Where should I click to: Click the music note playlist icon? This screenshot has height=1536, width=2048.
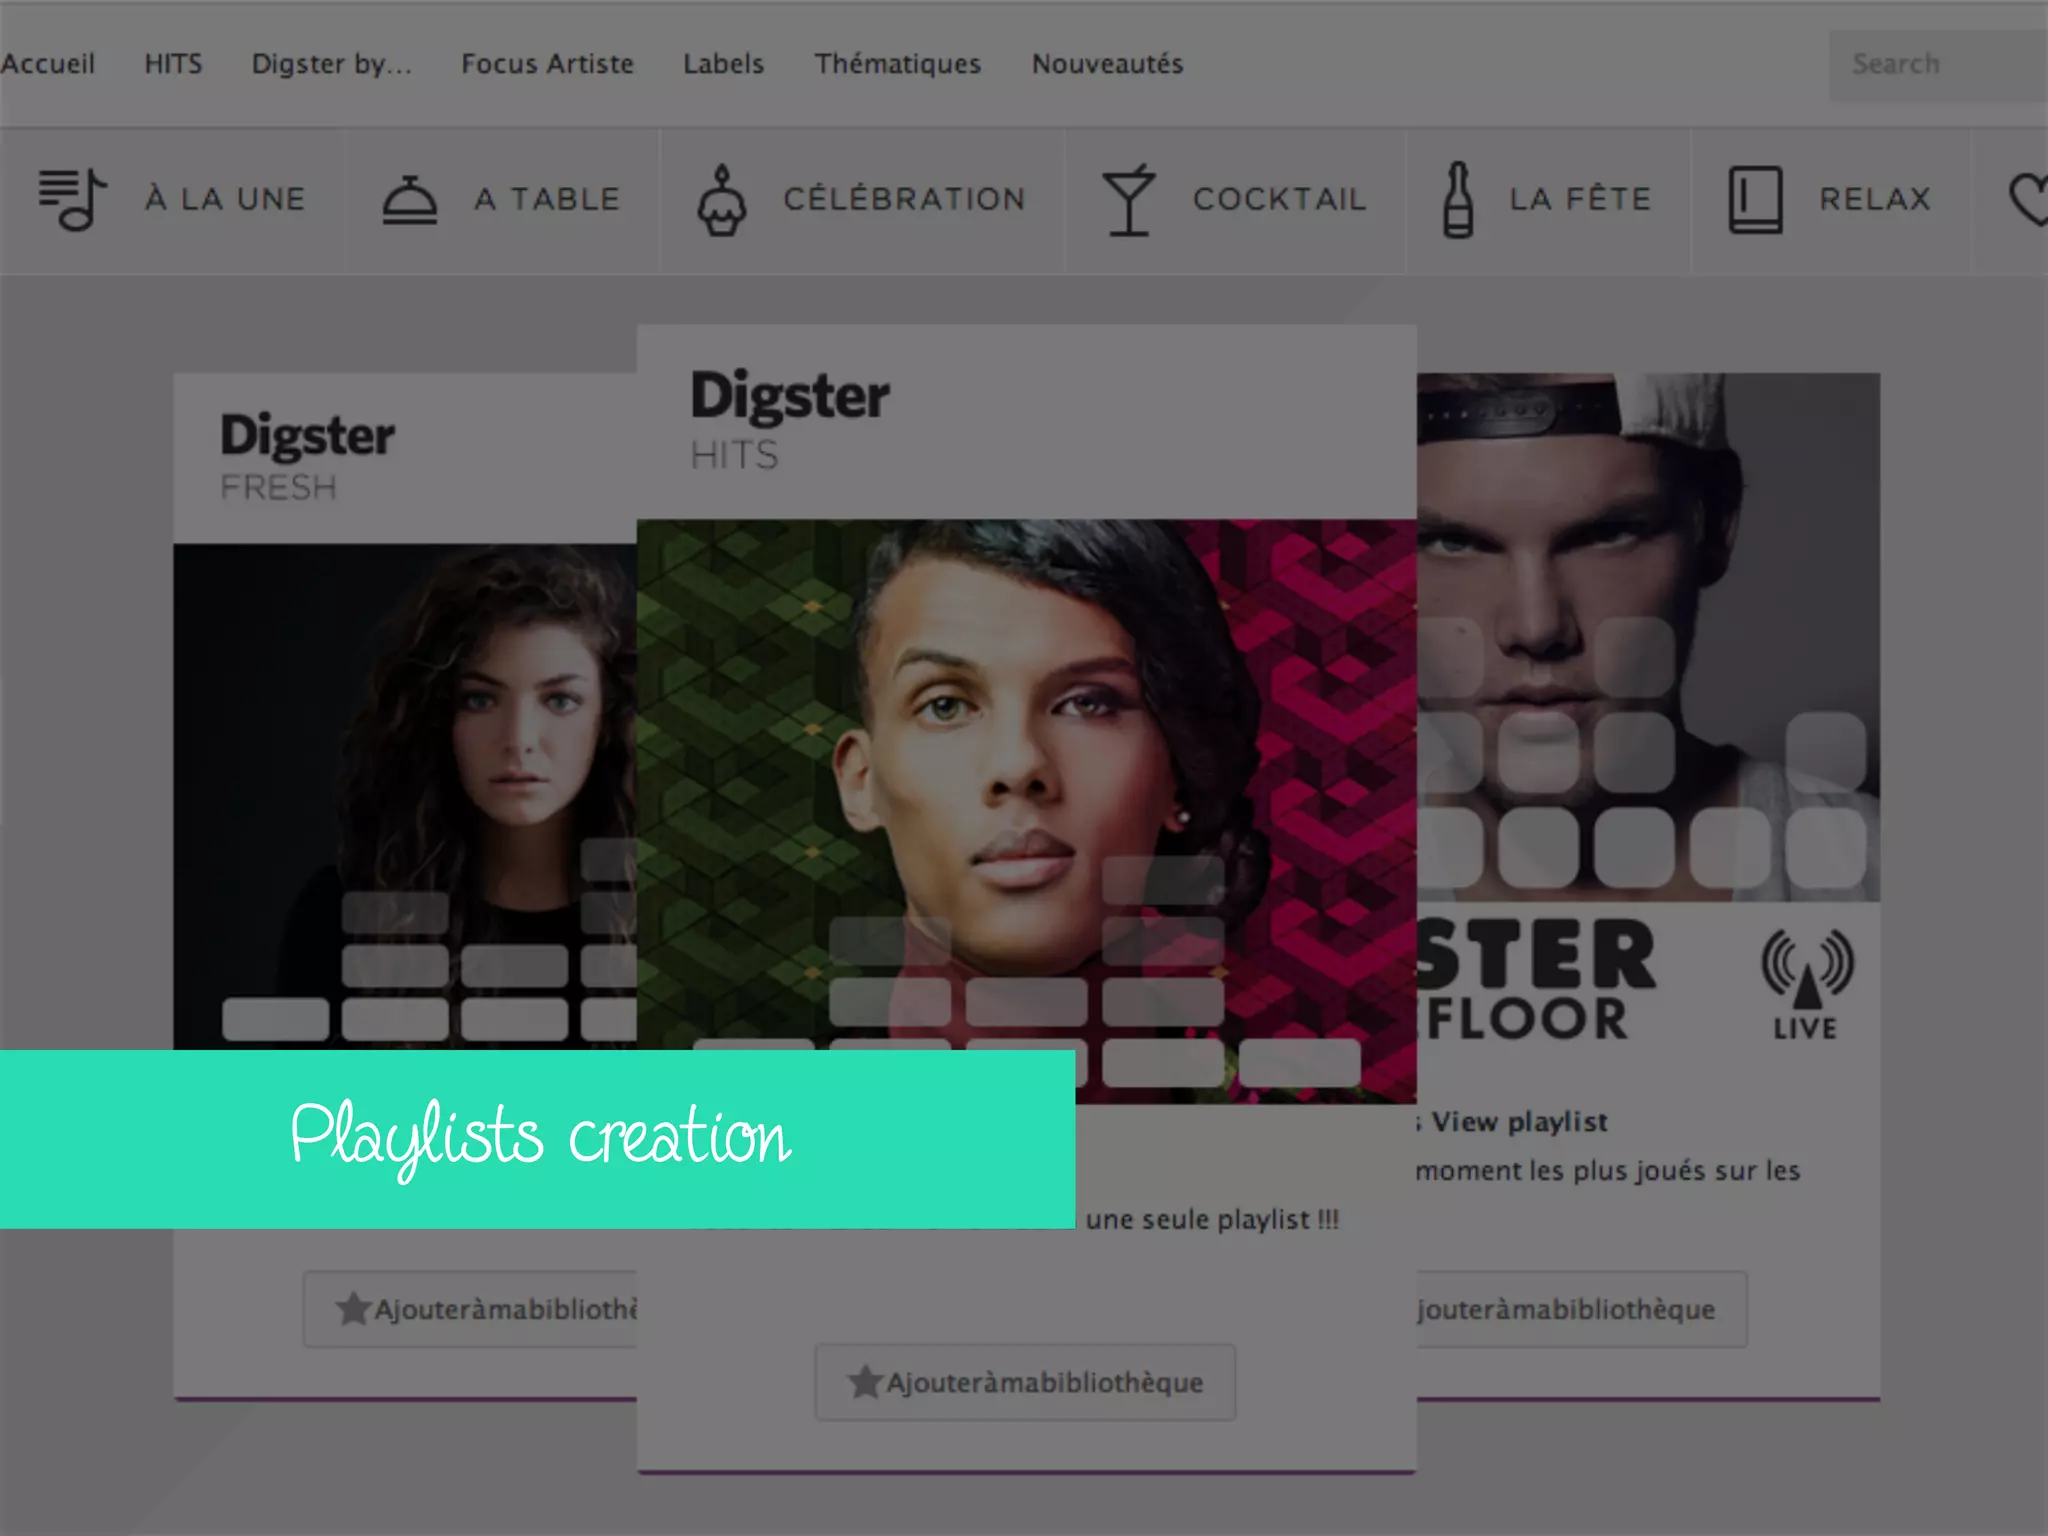tap(72, 199)
